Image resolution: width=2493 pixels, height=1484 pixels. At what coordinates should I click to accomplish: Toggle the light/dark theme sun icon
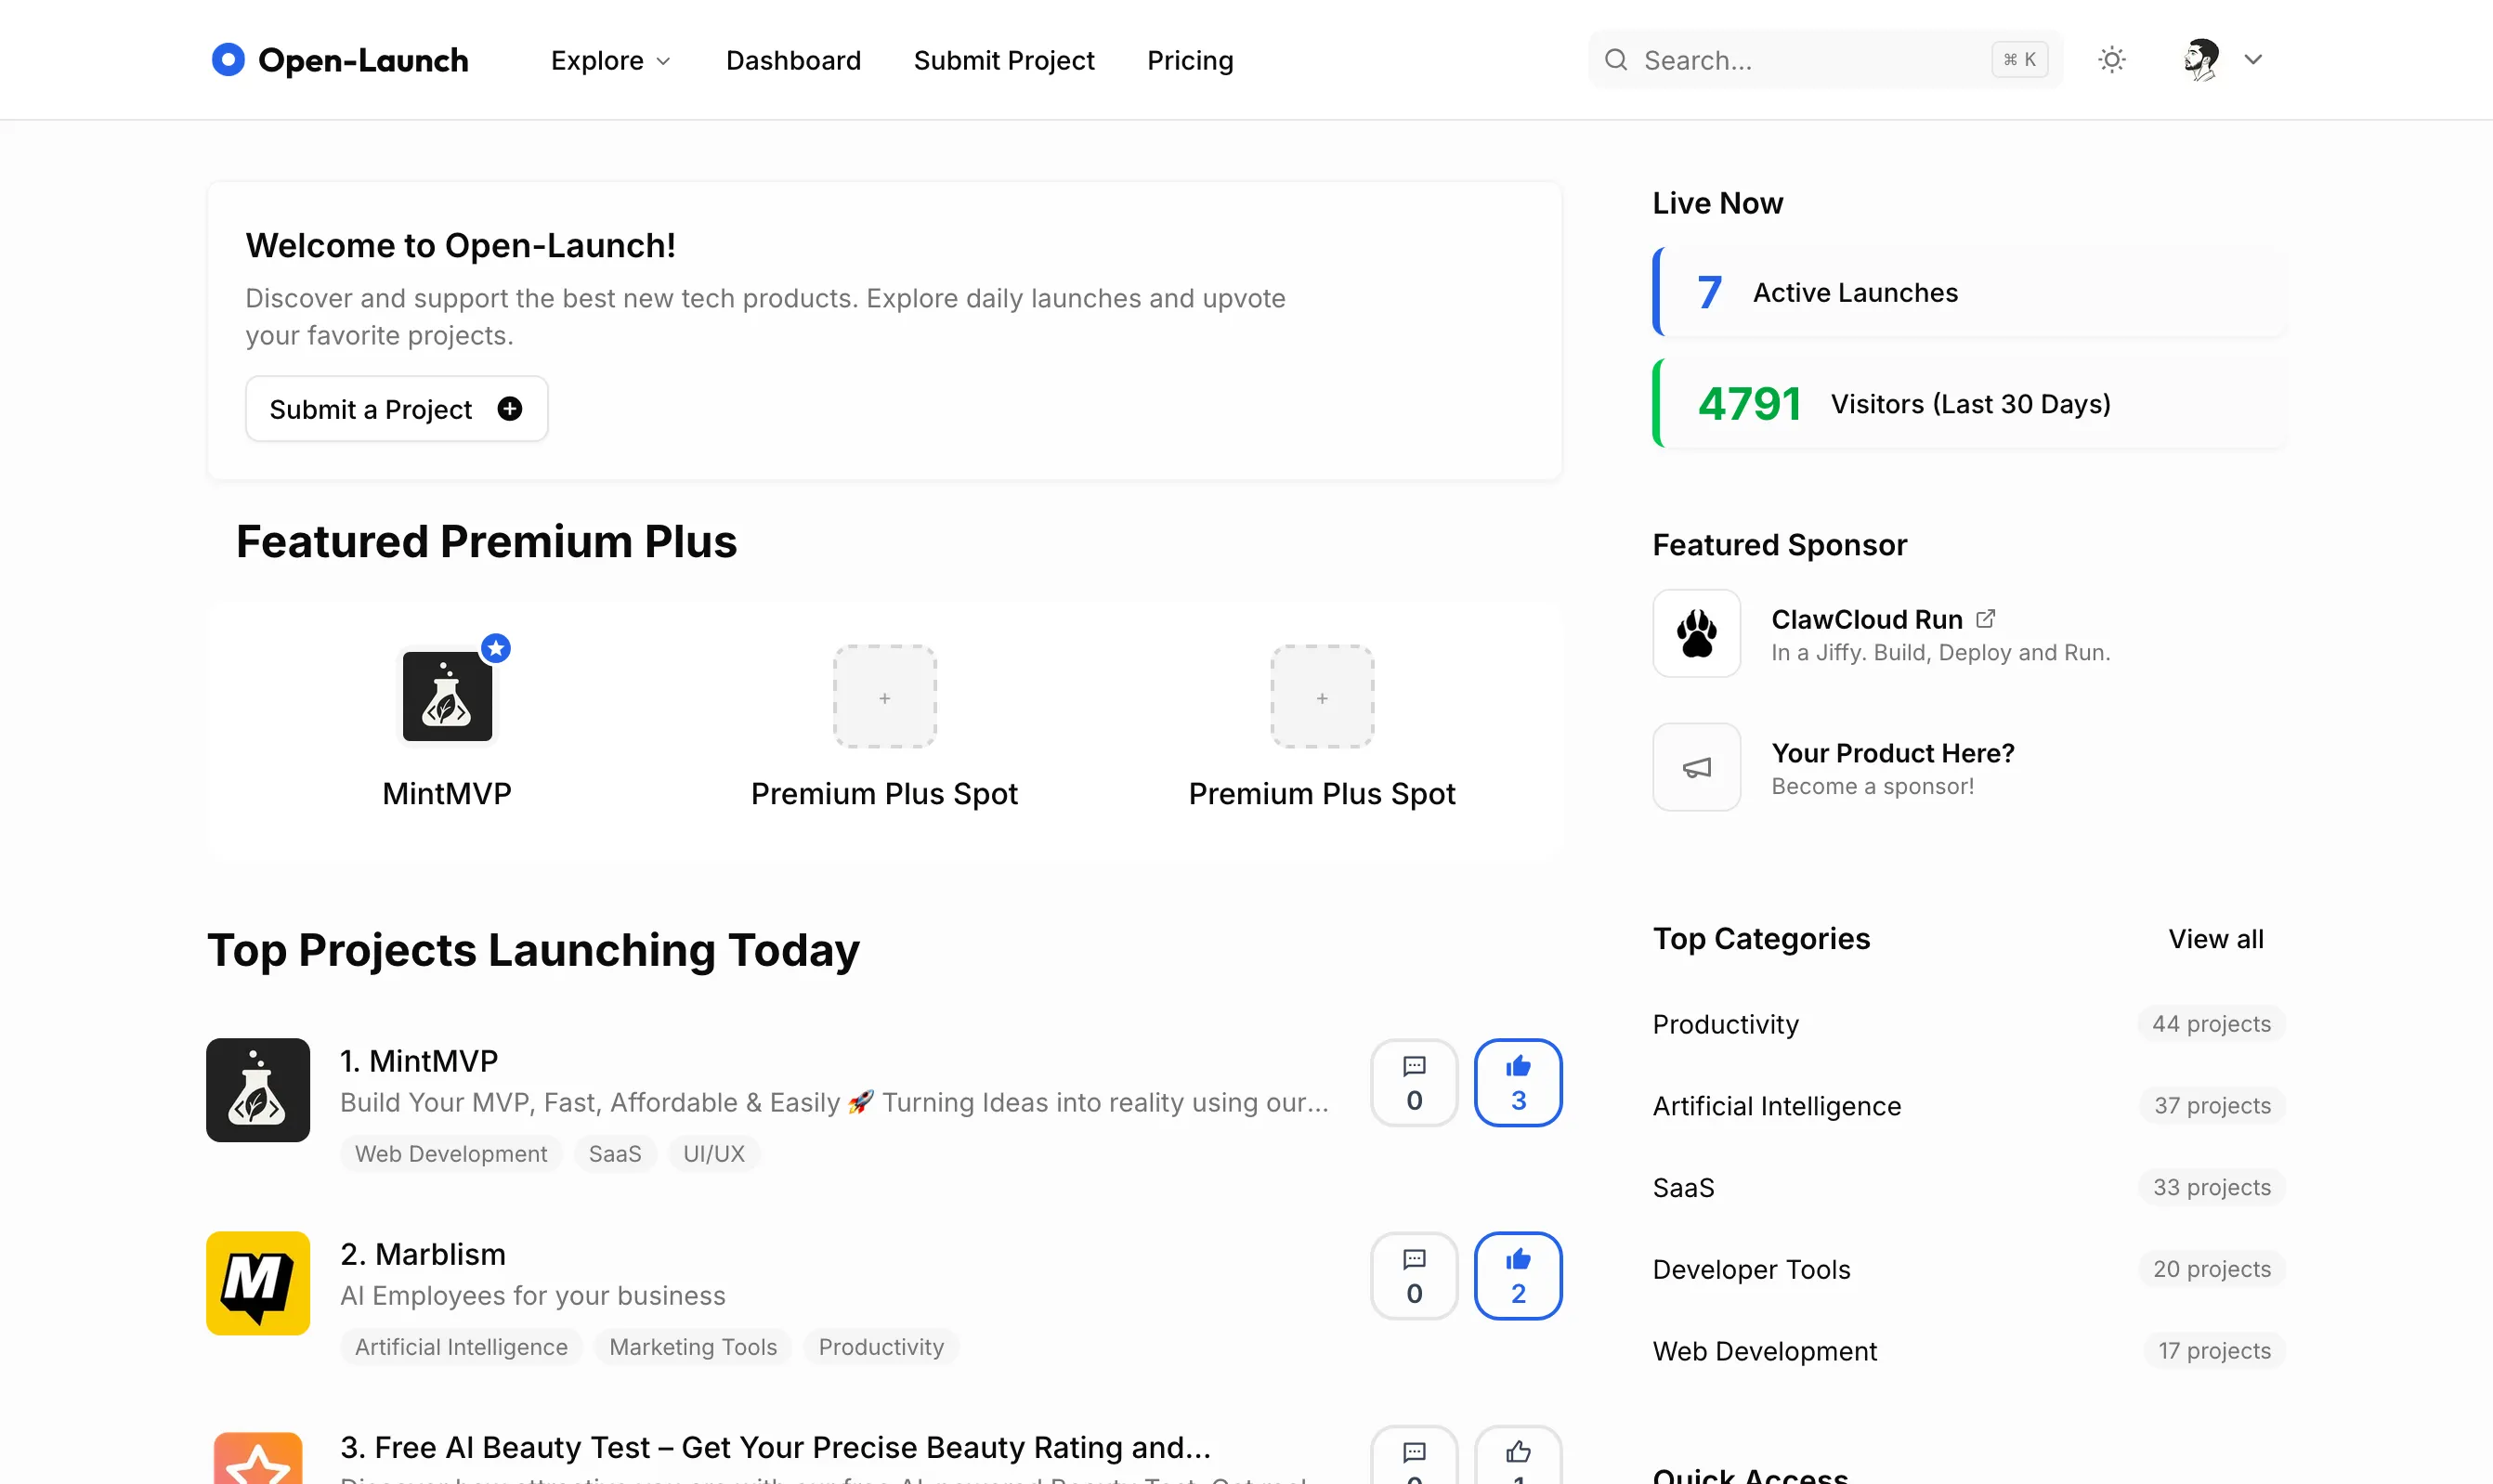coord(2111,60)
